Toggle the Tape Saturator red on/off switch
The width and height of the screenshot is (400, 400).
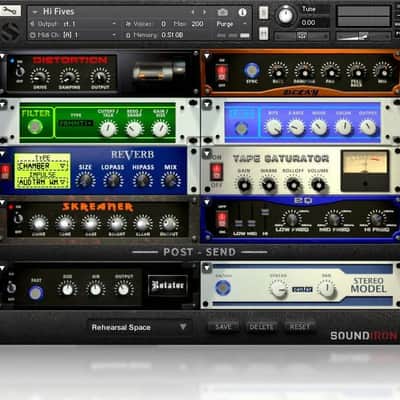pos(216,171)
